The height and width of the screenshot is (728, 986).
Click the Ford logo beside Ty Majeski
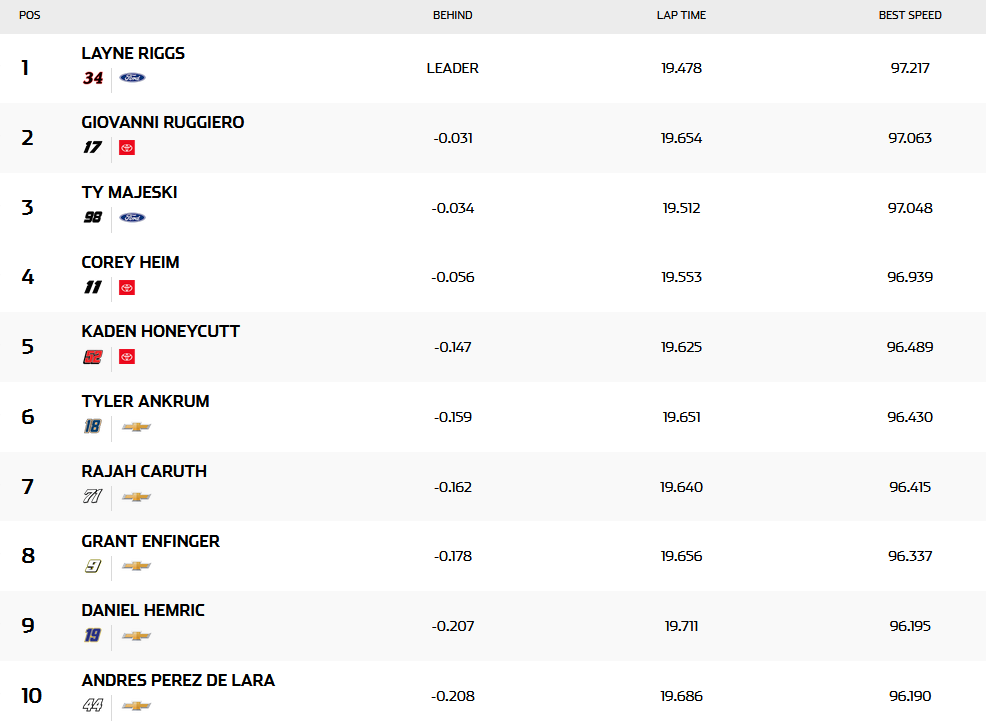tap(132, 217)
